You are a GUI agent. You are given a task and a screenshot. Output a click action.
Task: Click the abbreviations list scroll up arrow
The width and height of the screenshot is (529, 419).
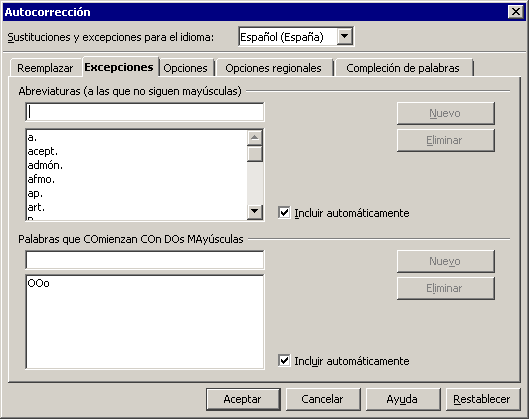point(255,138)
